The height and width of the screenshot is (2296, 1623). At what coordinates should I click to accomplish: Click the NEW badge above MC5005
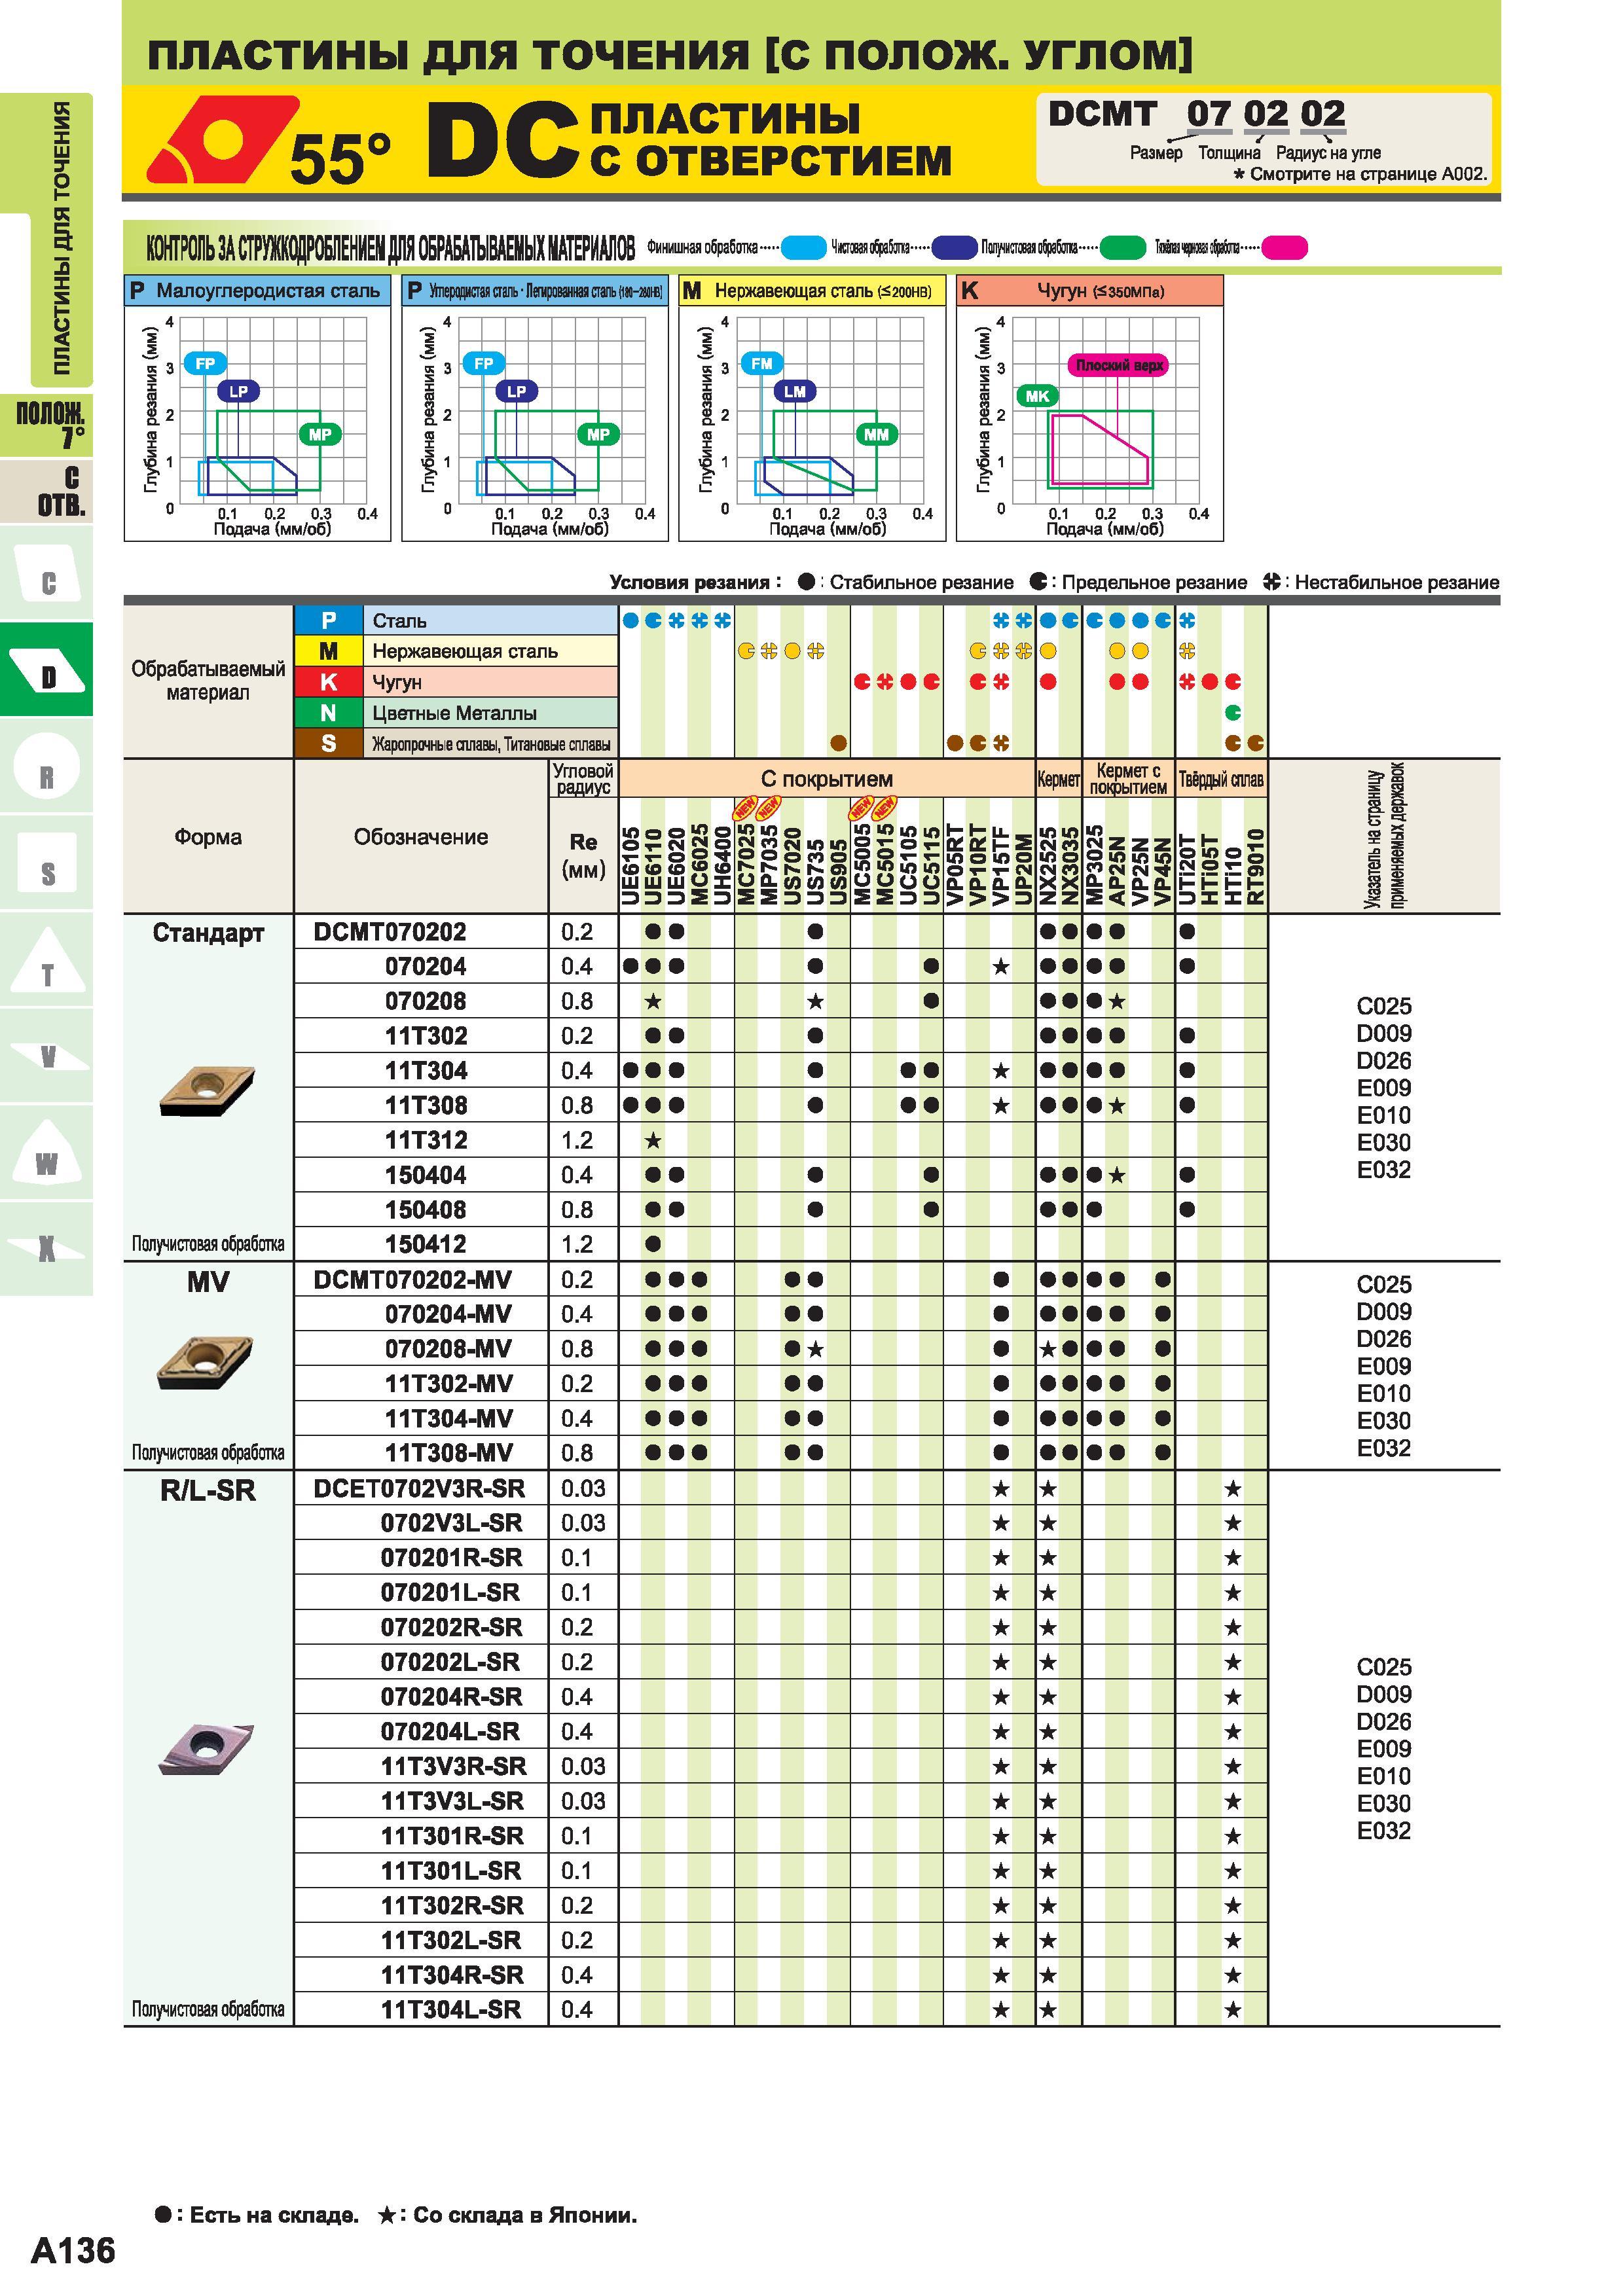861,807
